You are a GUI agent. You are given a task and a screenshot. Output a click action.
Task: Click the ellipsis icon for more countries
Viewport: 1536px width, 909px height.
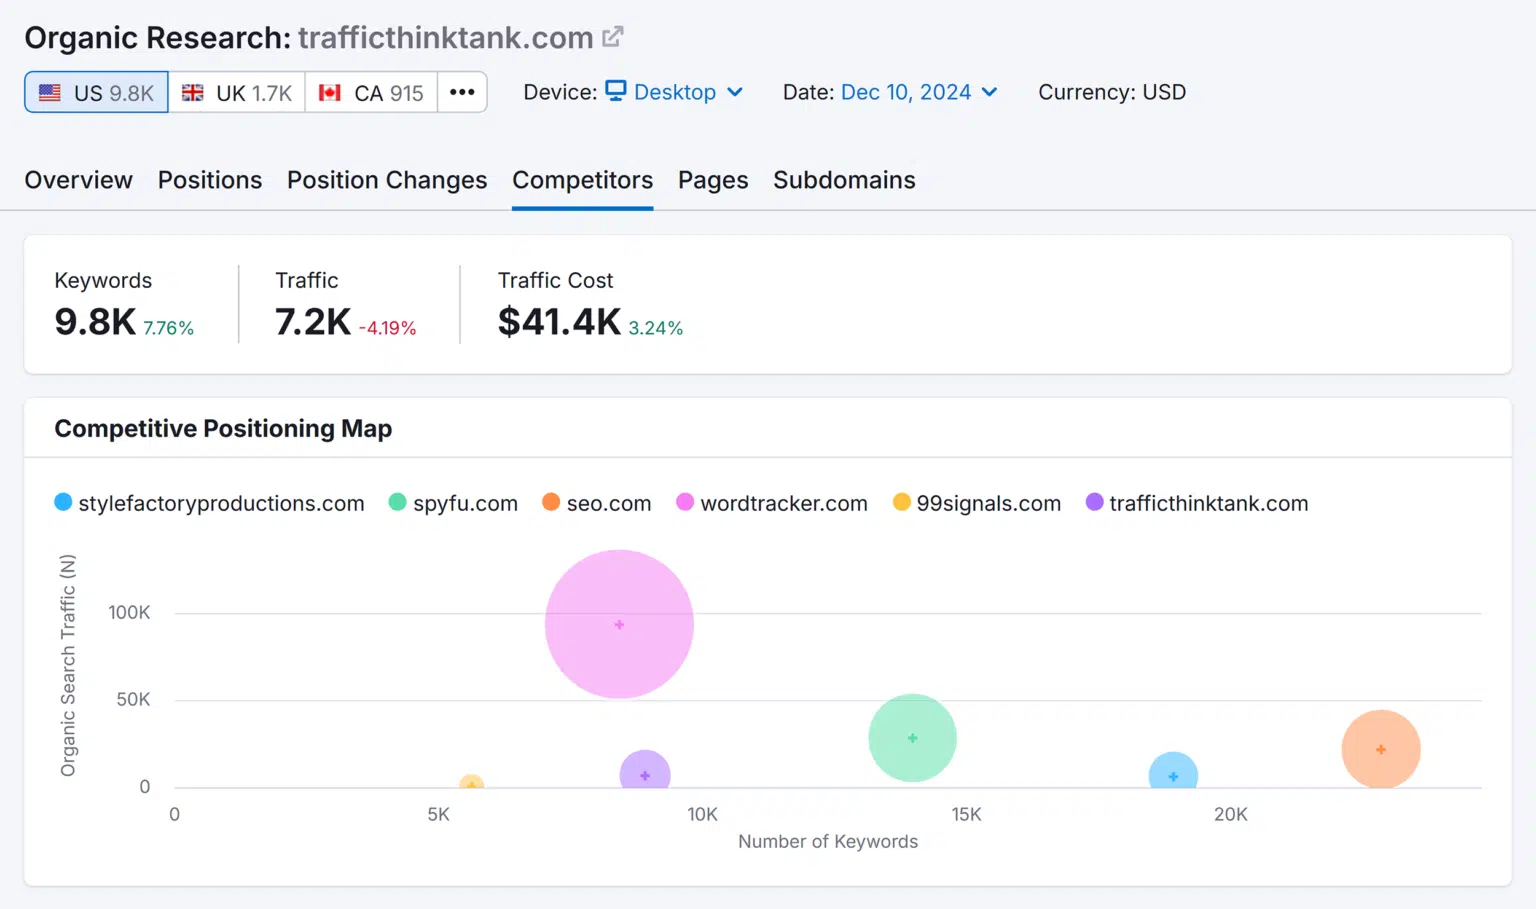click(462, 92)
